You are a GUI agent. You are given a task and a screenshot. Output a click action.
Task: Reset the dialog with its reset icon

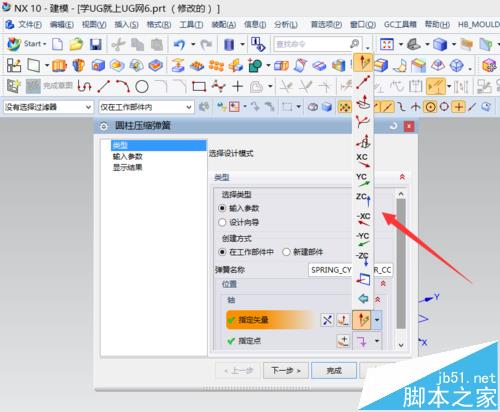pos(394,126)
